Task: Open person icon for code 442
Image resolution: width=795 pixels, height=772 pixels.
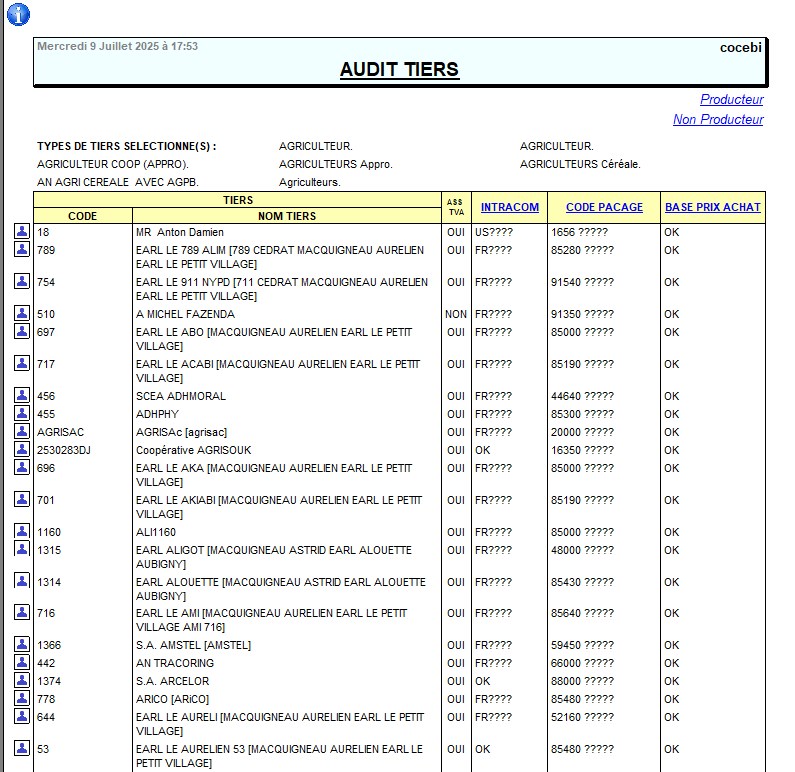Action: pyautogui.click(x=22, y=662)
